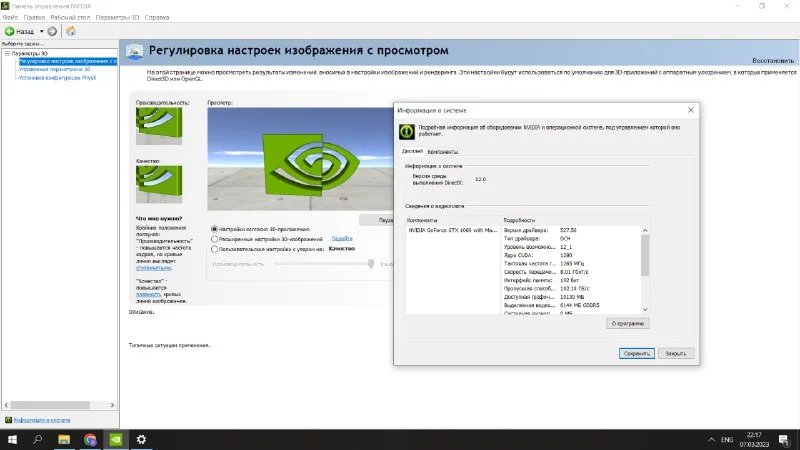Click the 'О программе' button
The height and width of the screenshot is (450, 800).
point(629,323)
